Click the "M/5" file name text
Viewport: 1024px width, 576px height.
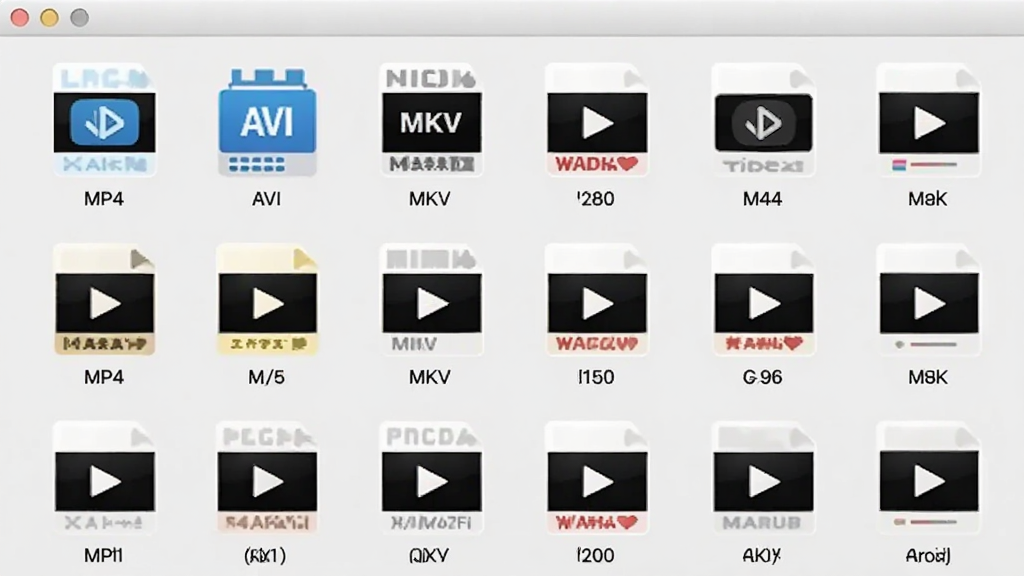(x=266, y=377)
